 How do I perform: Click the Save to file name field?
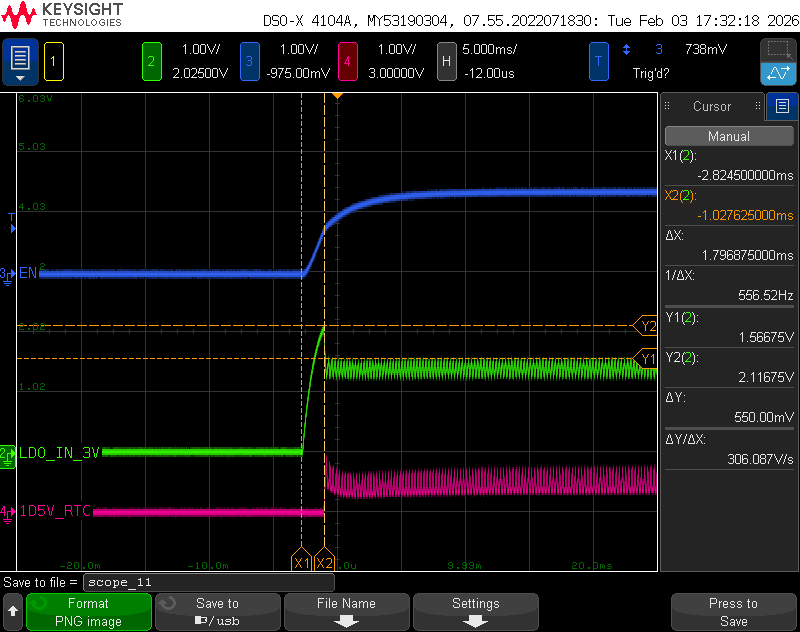coord(209,582)
